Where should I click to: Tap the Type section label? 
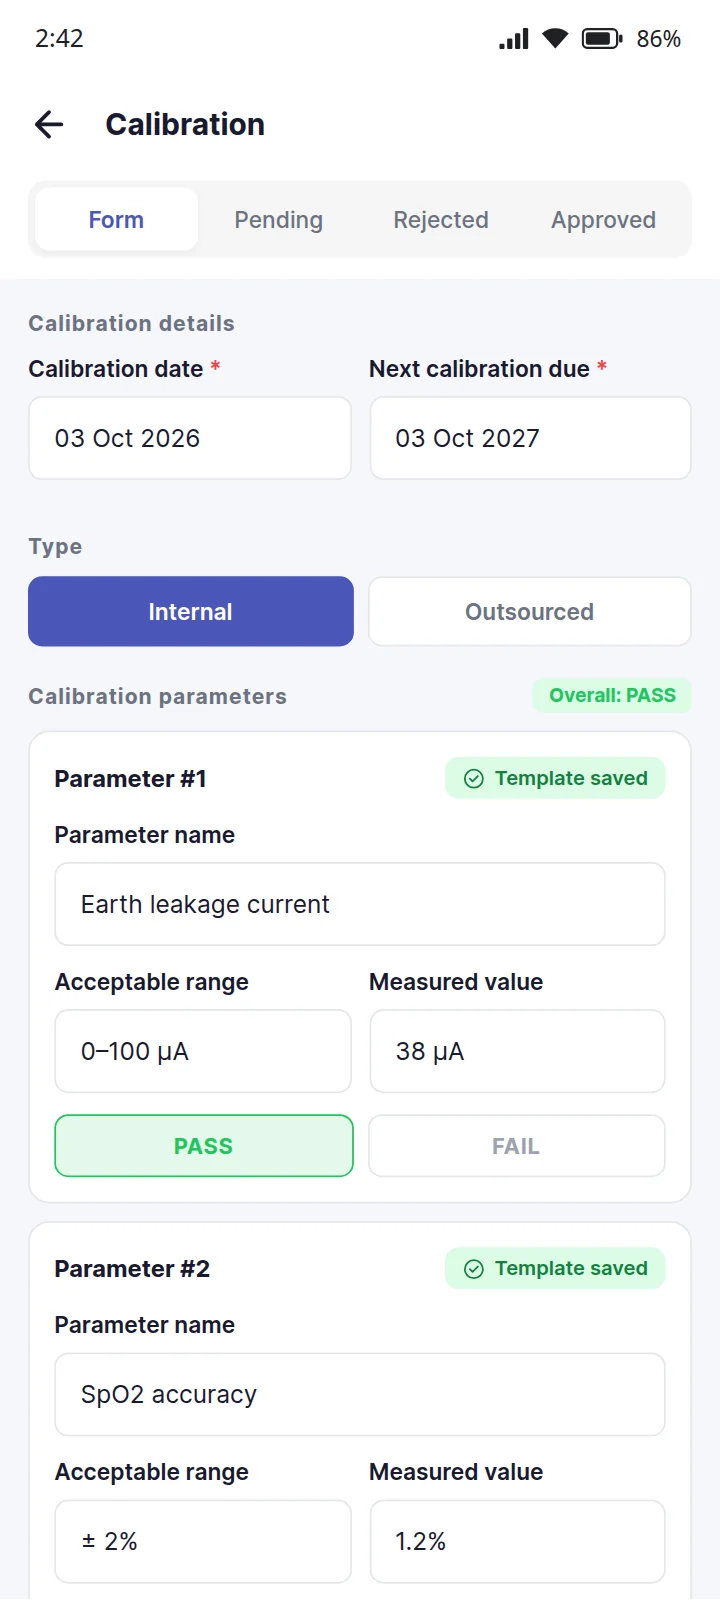(55, 547)
